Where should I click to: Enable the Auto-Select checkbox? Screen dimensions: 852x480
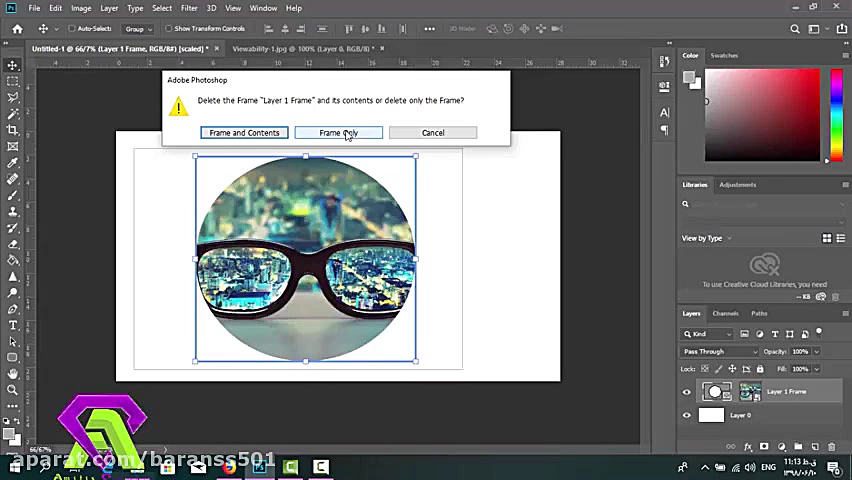pyautogui.click(x=72, y=29)
